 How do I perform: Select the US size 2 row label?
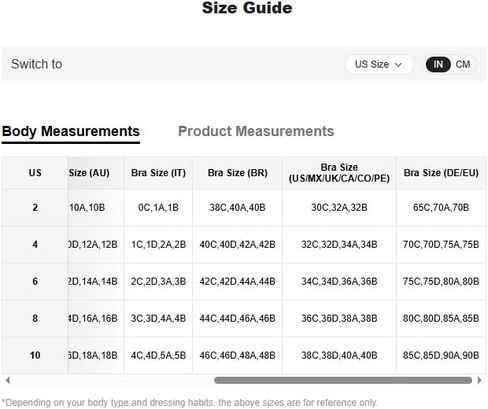(35, 208)
